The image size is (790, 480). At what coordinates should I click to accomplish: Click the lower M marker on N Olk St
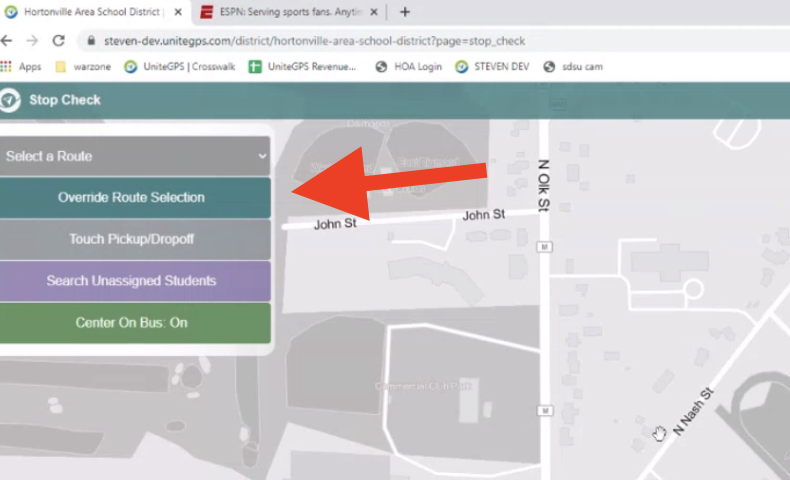point(545,410)
